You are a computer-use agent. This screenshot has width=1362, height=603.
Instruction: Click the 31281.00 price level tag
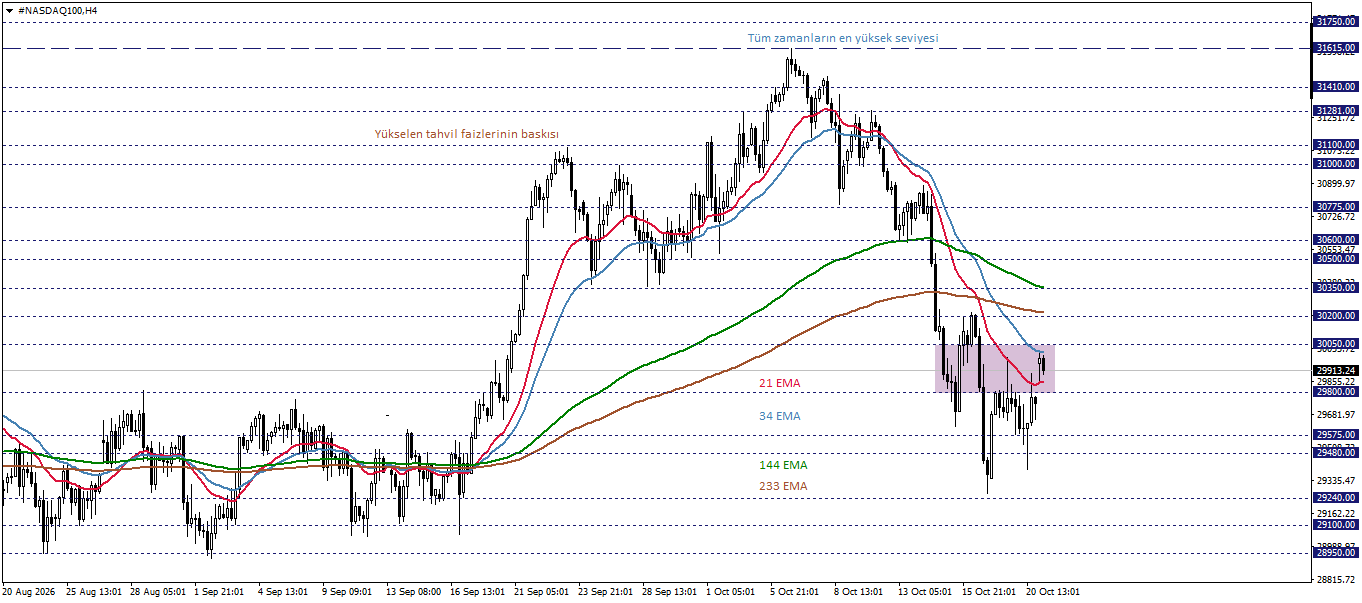tap(1336, 111)
